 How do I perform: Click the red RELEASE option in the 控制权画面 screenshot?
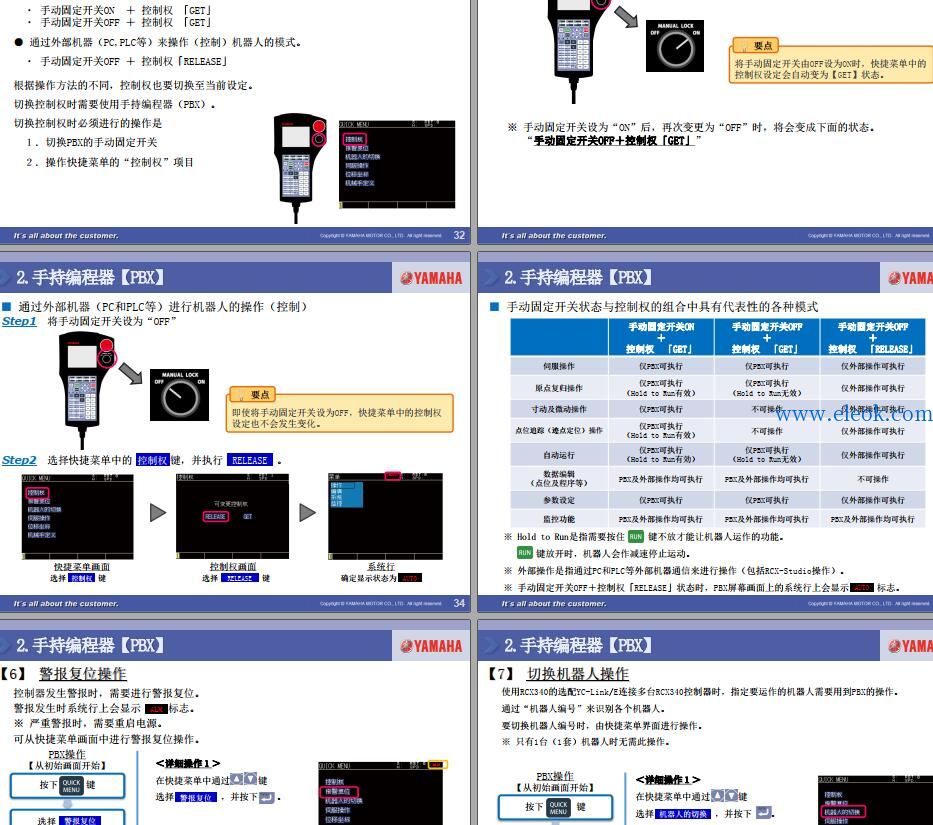(215, 517)
